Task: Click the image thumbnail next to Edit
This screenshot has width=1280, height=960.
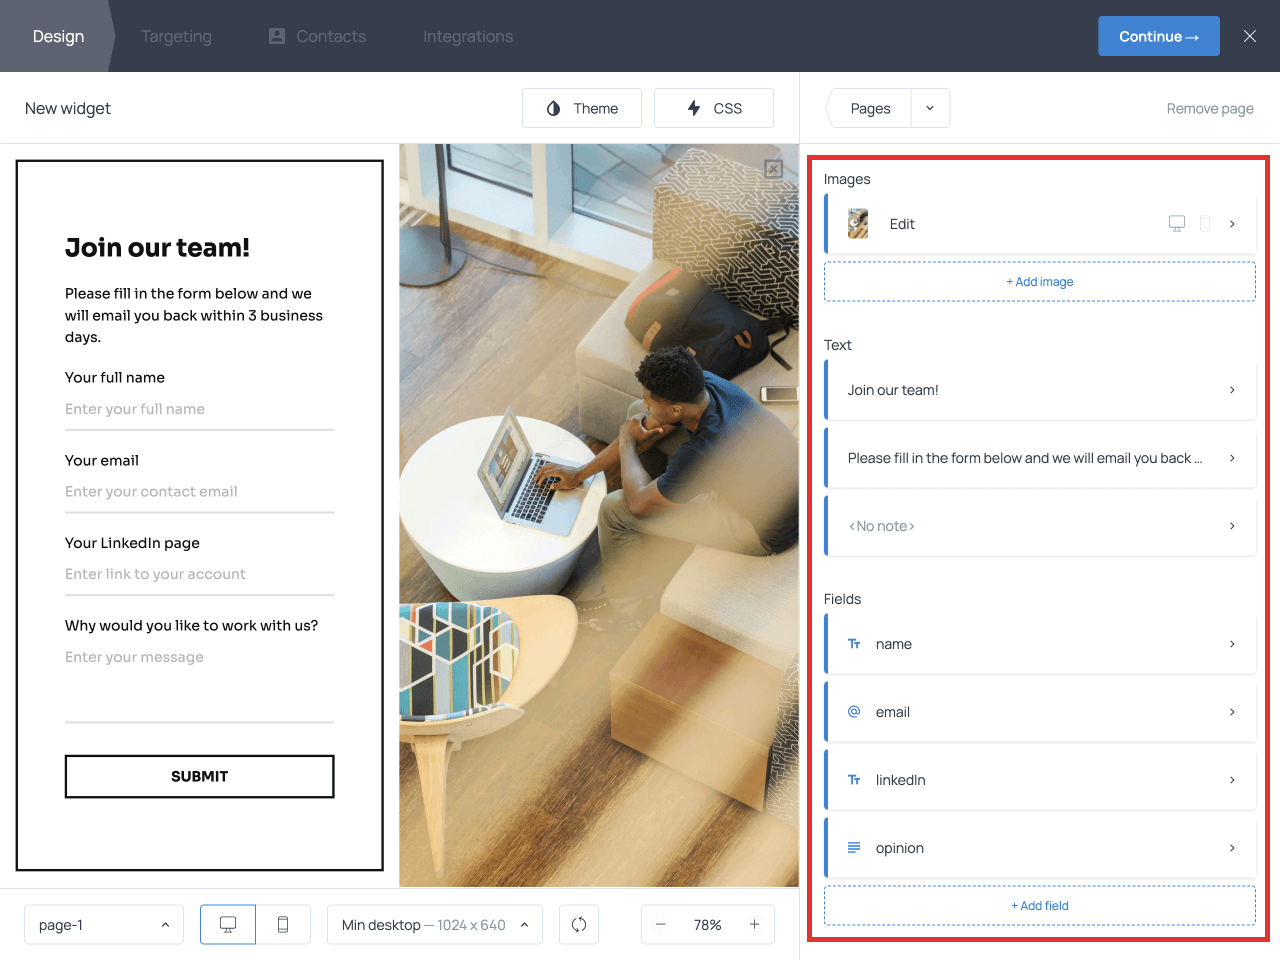Action: point(857,224)
